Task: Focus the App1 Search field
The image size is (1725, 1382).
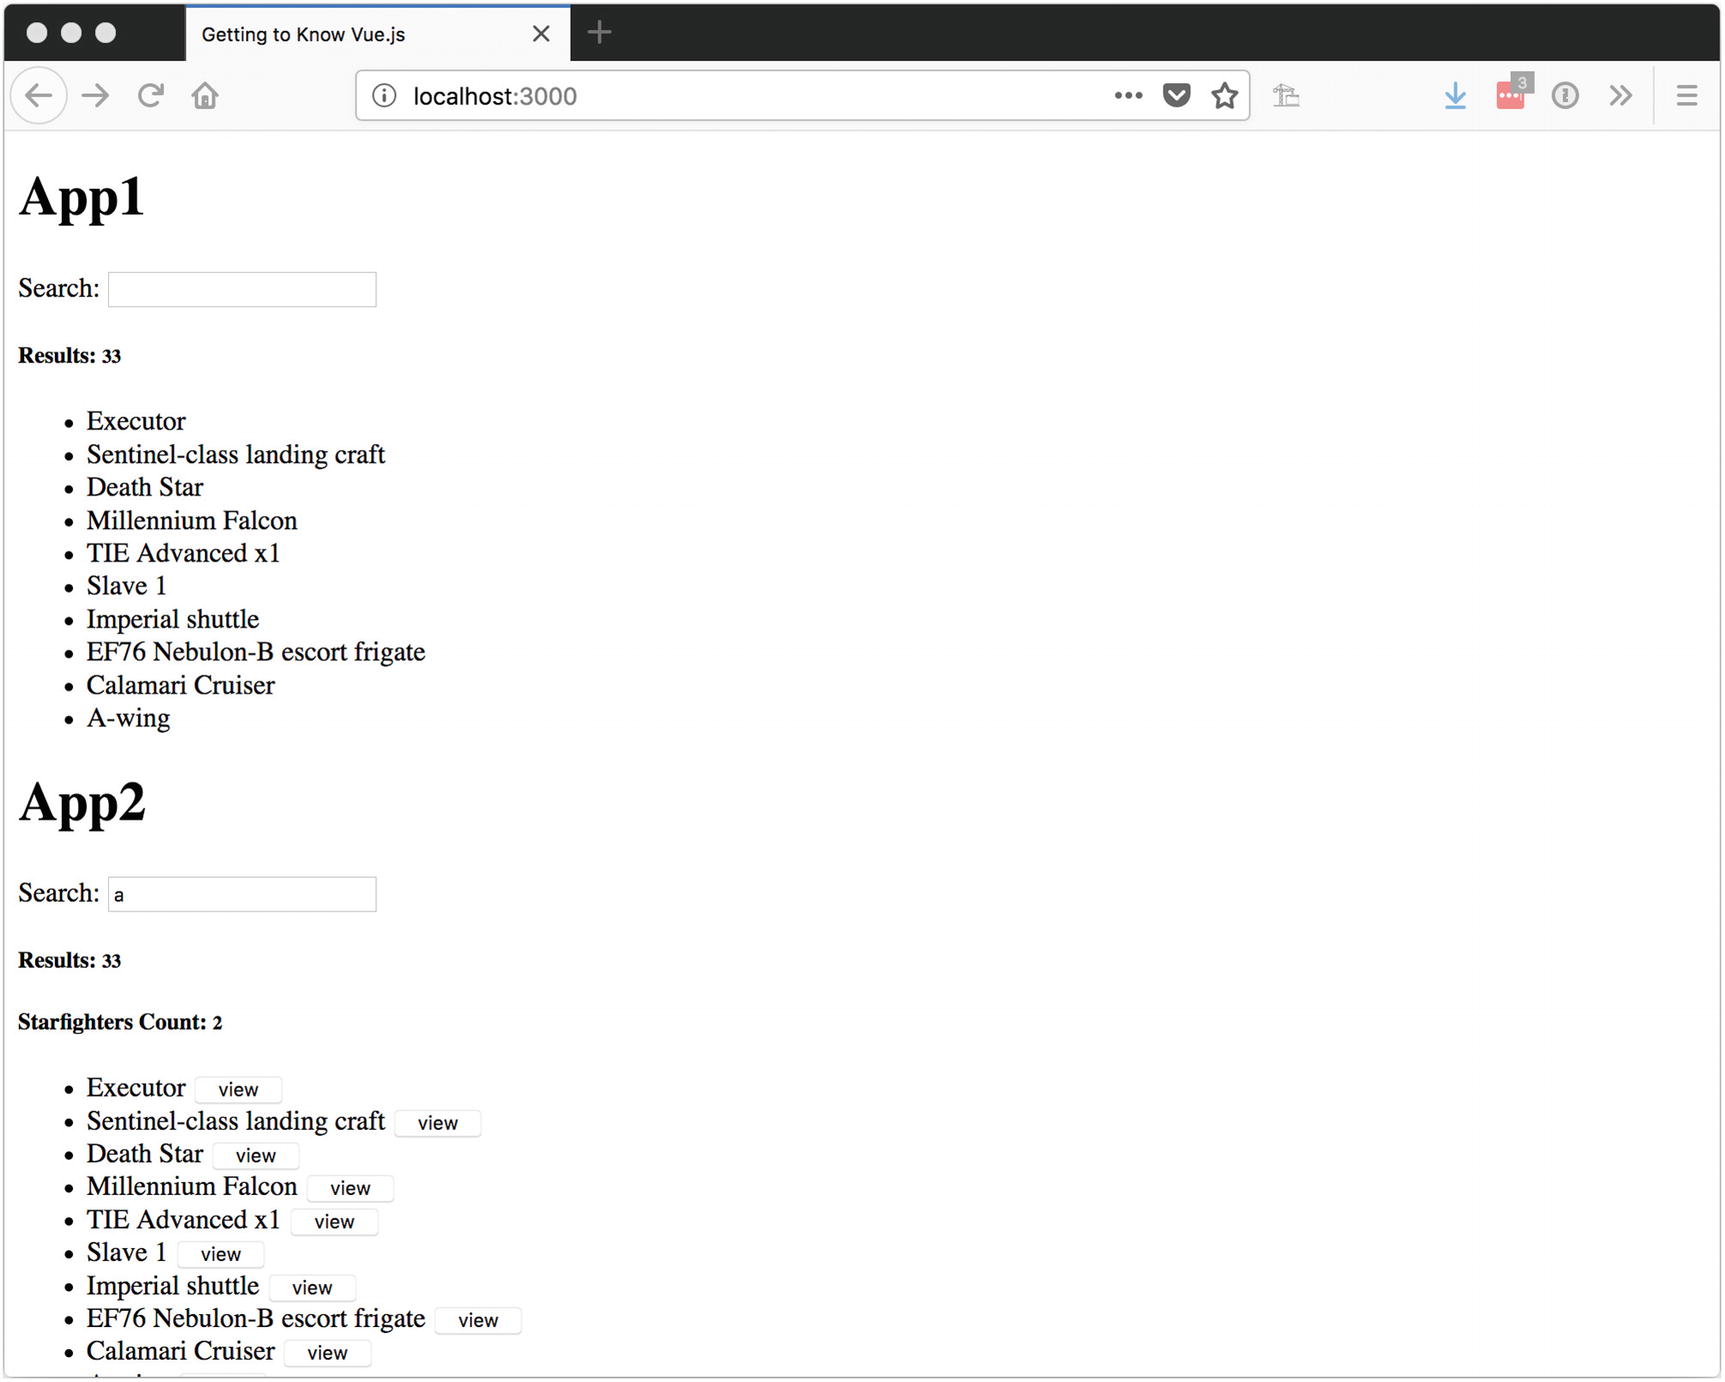Action: [x=242, y=290]
